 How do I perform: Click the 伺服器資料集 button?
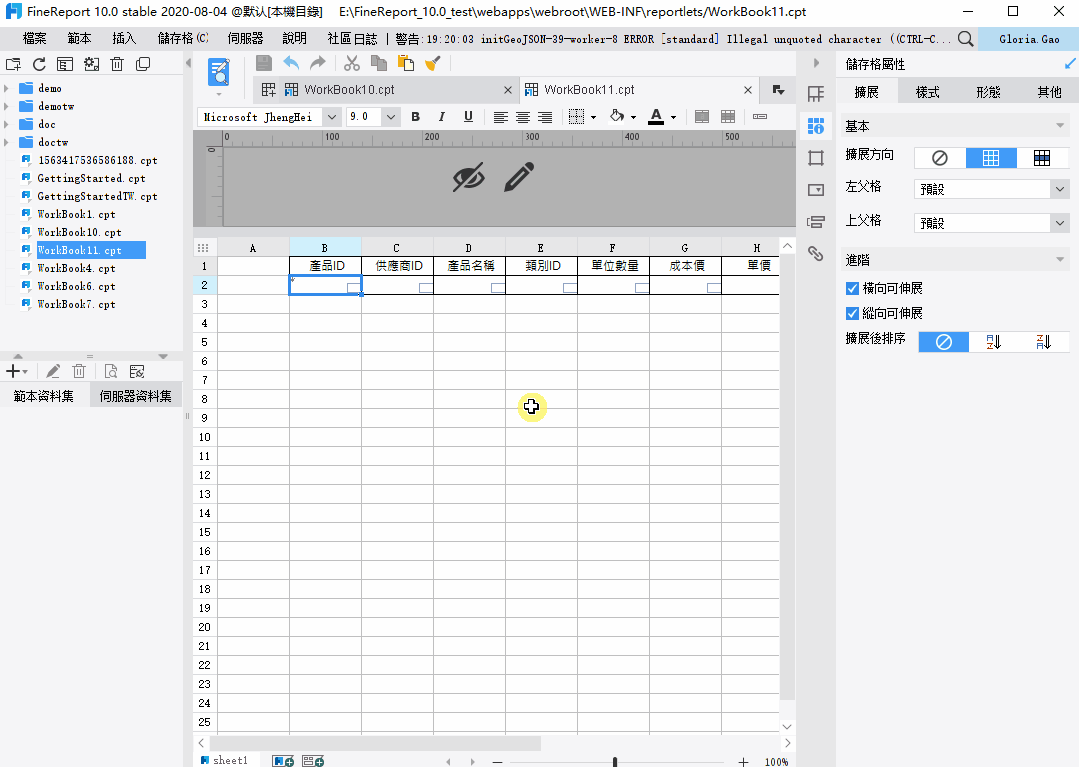coord(136,394)
